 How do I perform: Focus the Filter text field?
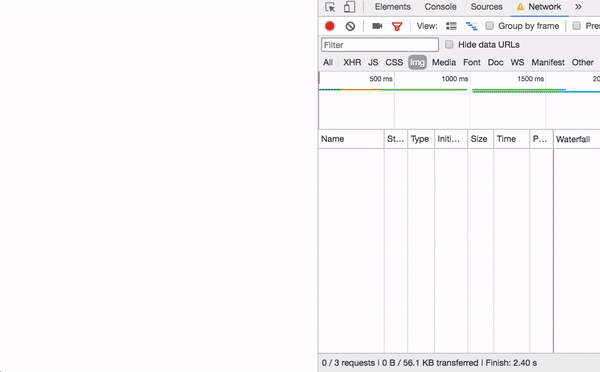(380, 45)
